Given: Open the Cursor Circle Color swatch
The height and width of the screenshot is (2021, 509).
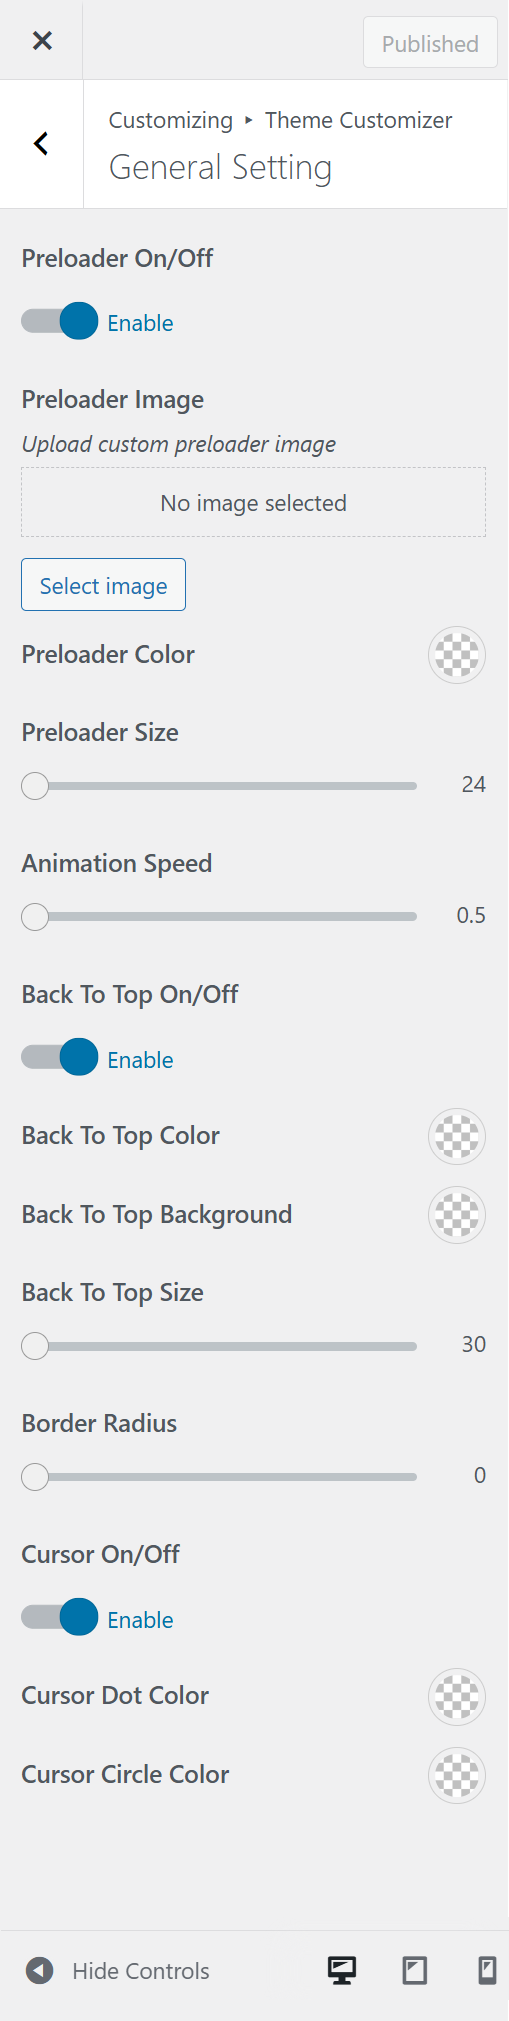Looking at the screenshot, I should coord(457,1775).
